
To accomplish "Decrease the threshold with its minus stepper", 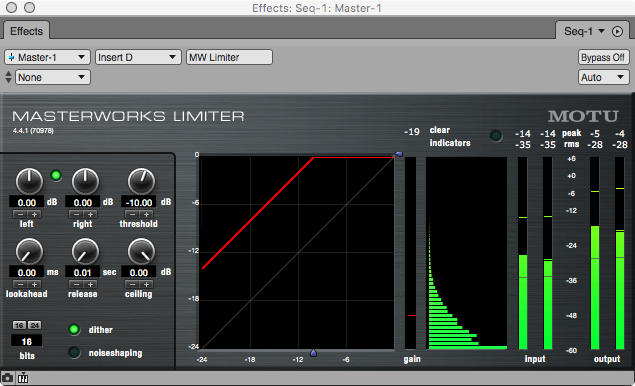I will (x=132, y=214).
